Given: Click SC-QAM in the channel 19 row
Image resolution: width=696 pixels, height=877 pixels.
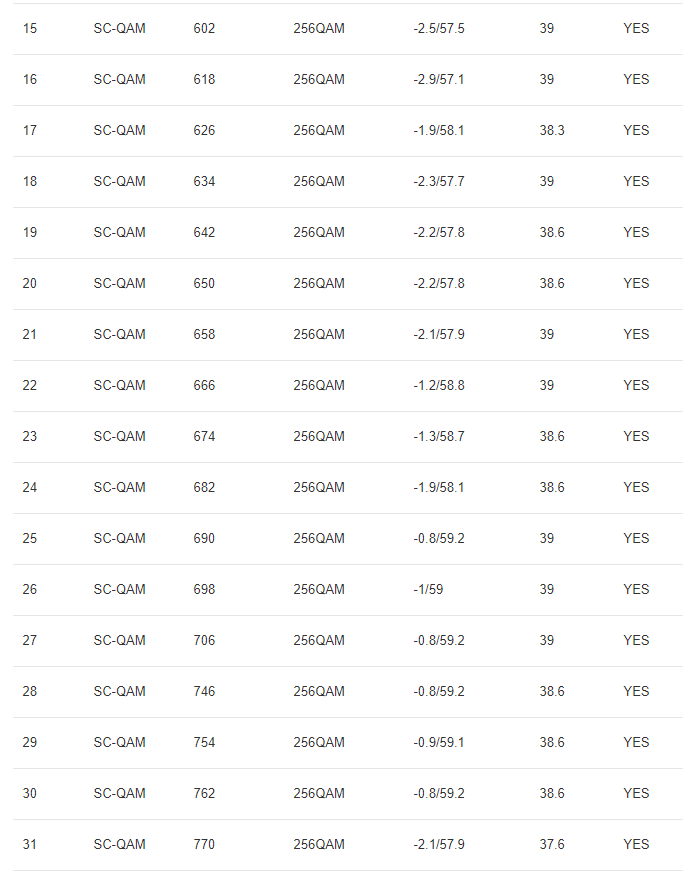Looking at the screenshot, I should tap(119, 233).
